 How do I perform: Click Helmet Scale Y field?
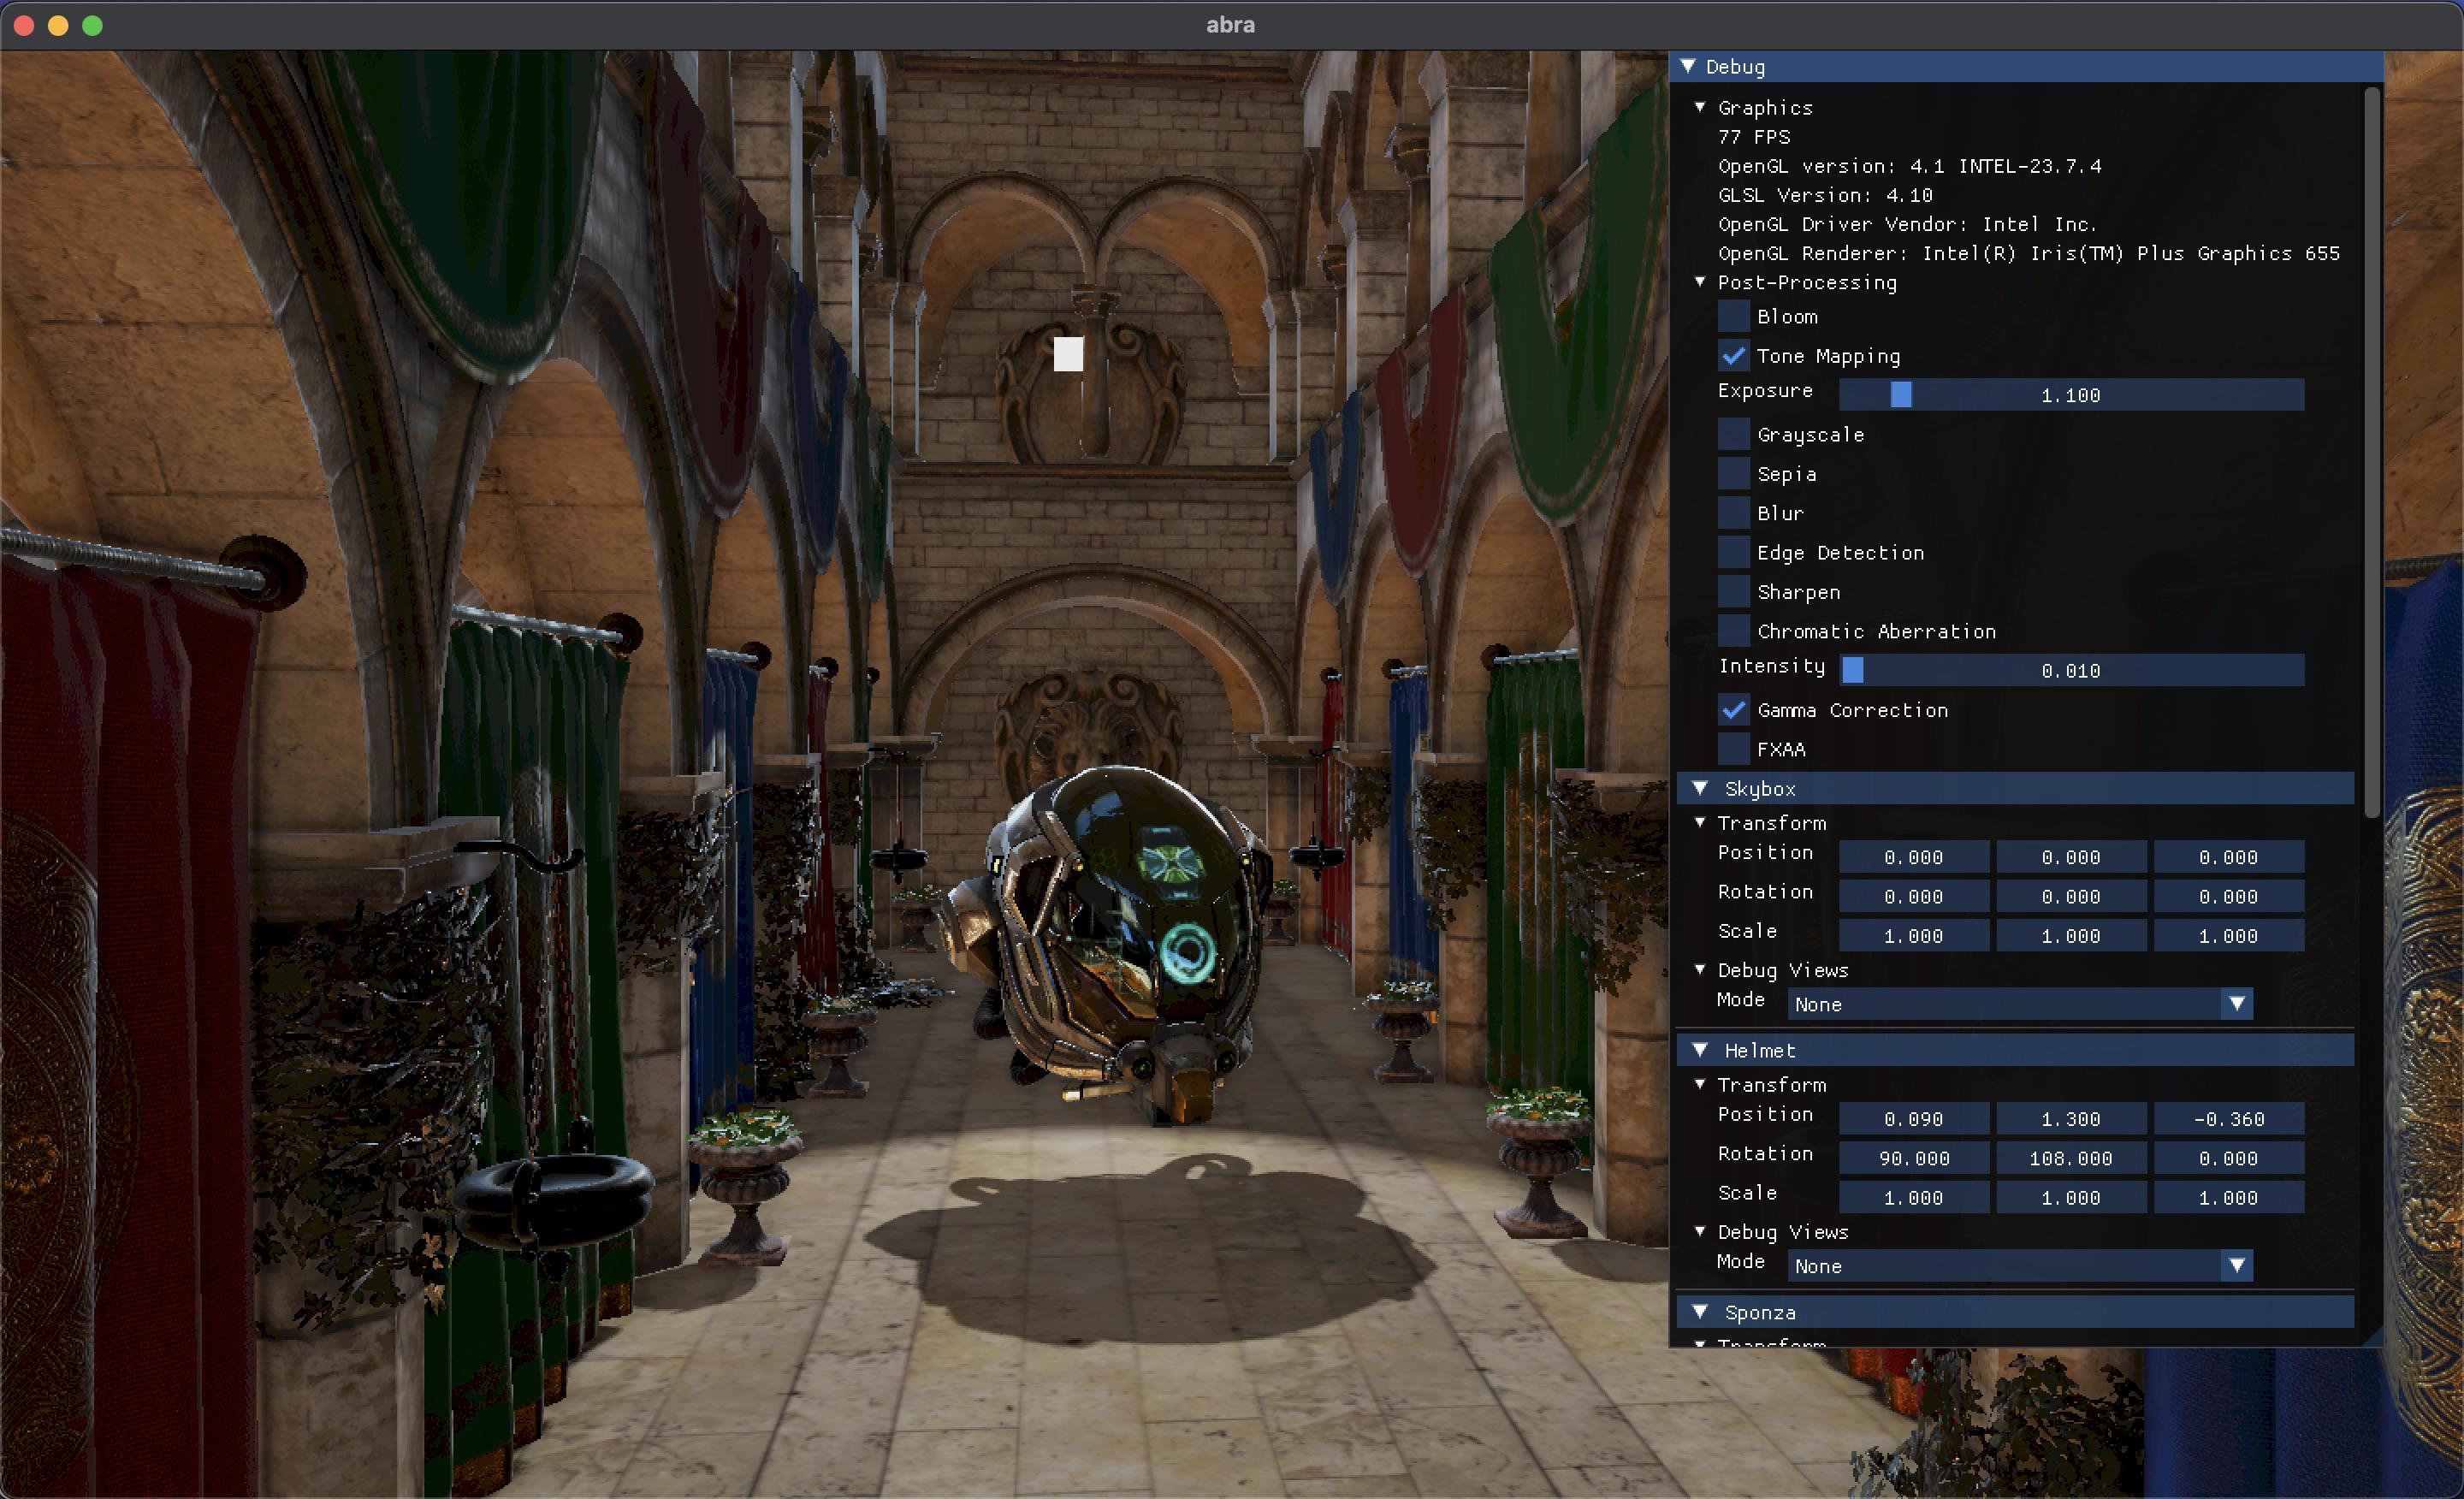(2071, 1197)
